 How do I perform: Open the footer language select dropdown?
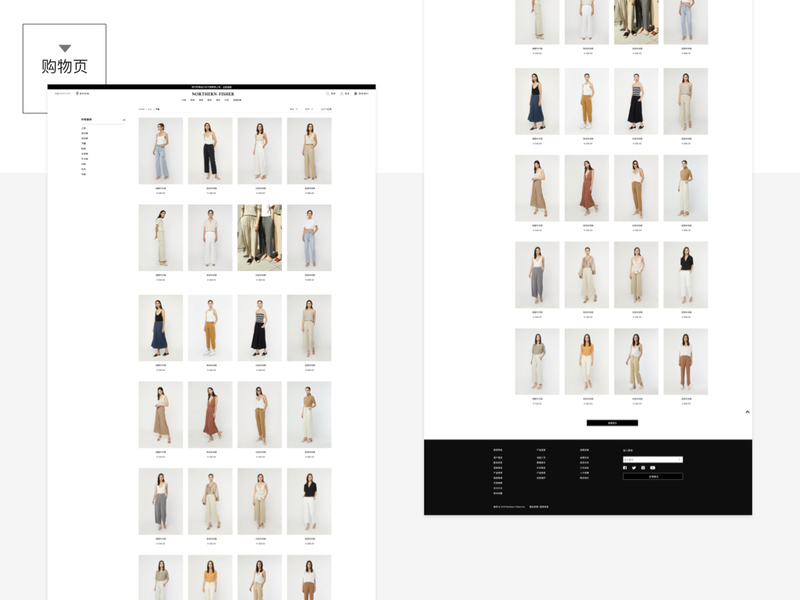653,460
